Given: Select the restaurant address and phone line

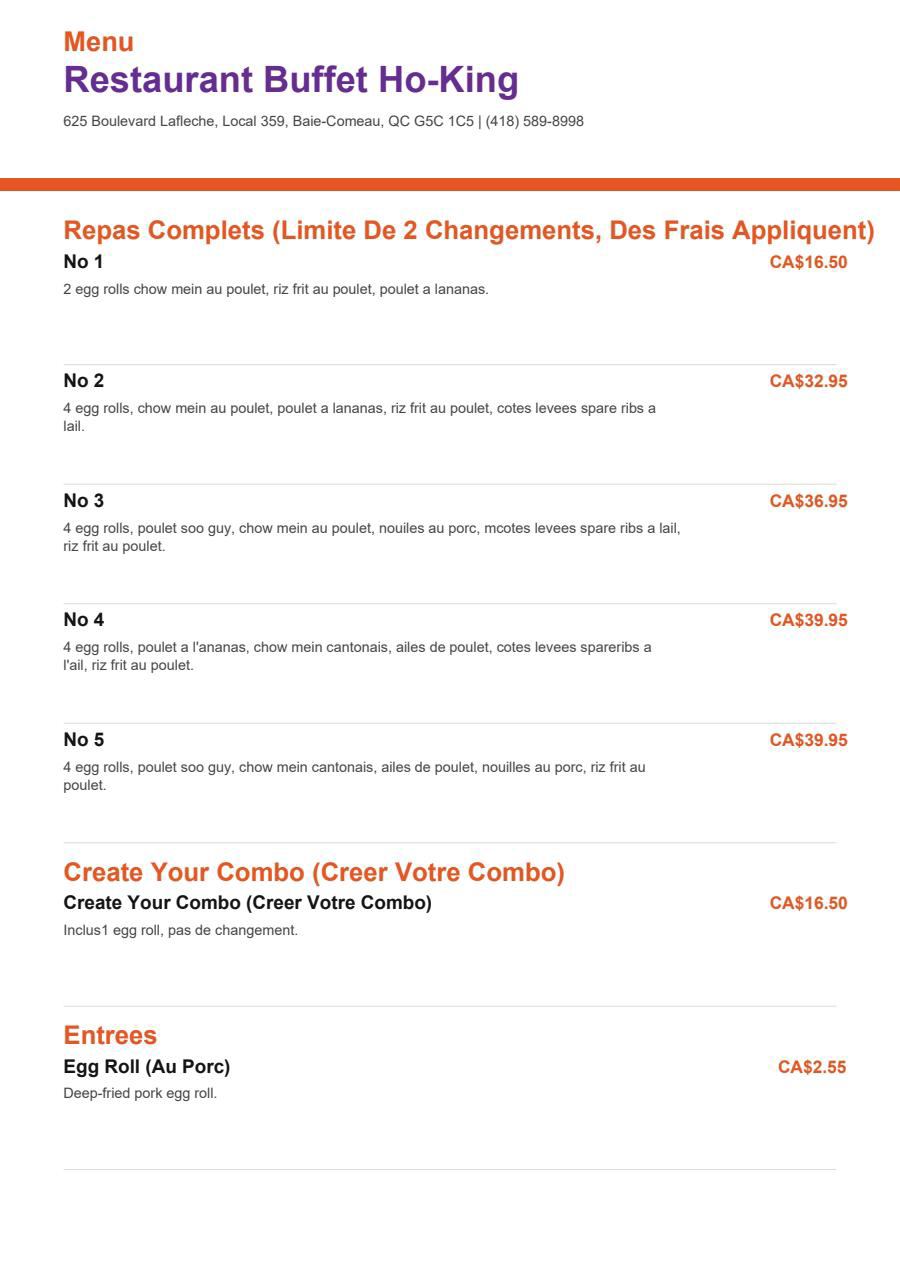Looking at the screenshot, I should pos(323,122).
